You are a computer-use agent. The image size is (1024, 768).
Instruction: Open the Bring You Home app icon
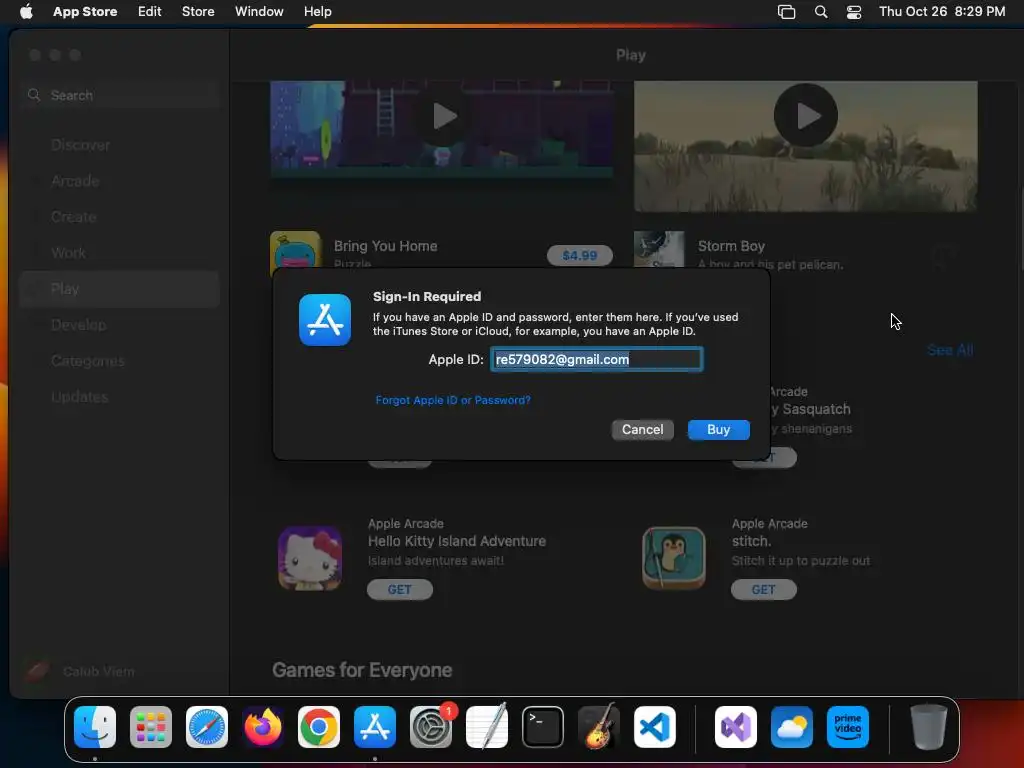296,249
